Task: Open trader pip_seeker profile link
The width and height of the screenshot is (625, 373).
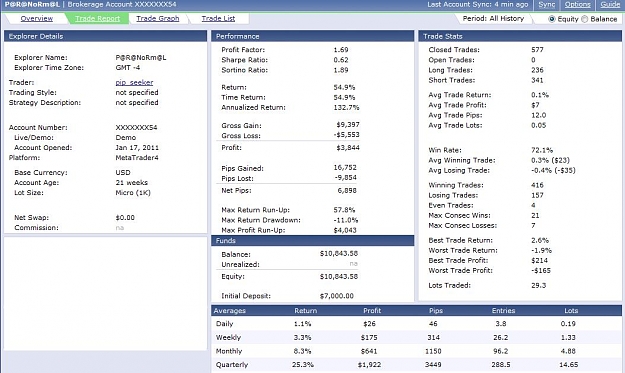Action: pos(134,82)
